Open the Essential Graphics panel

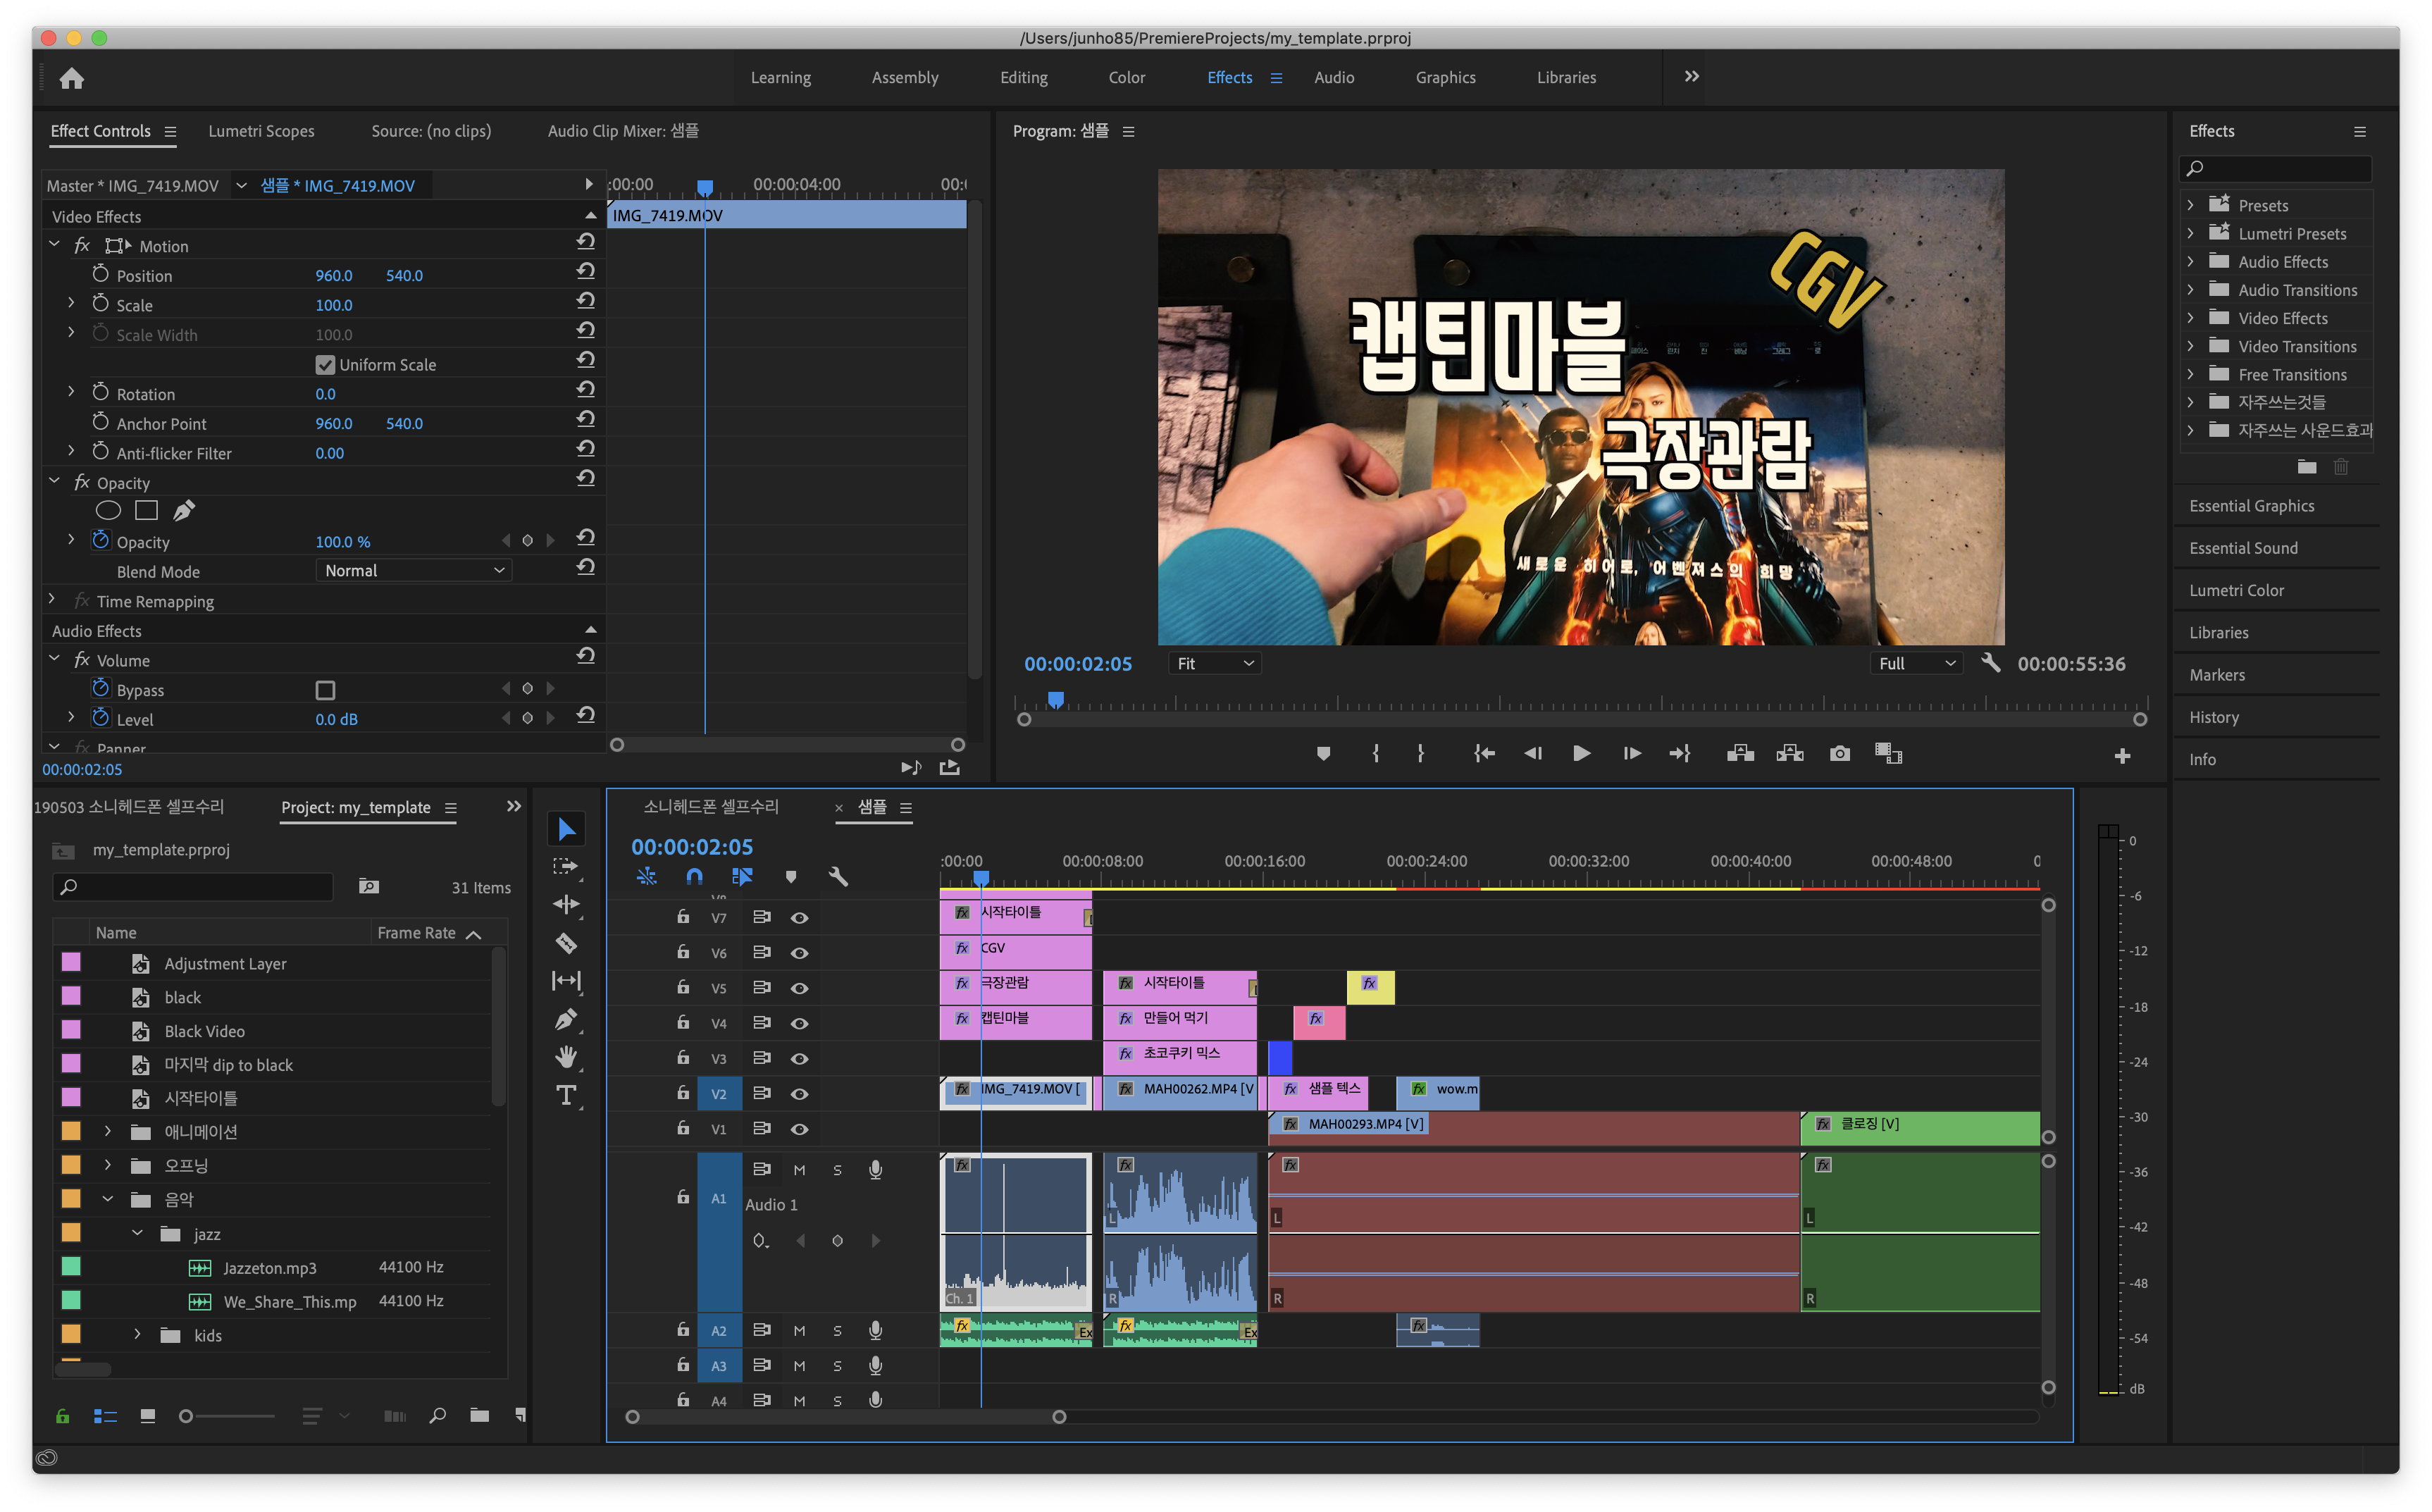pos(2251,506)
